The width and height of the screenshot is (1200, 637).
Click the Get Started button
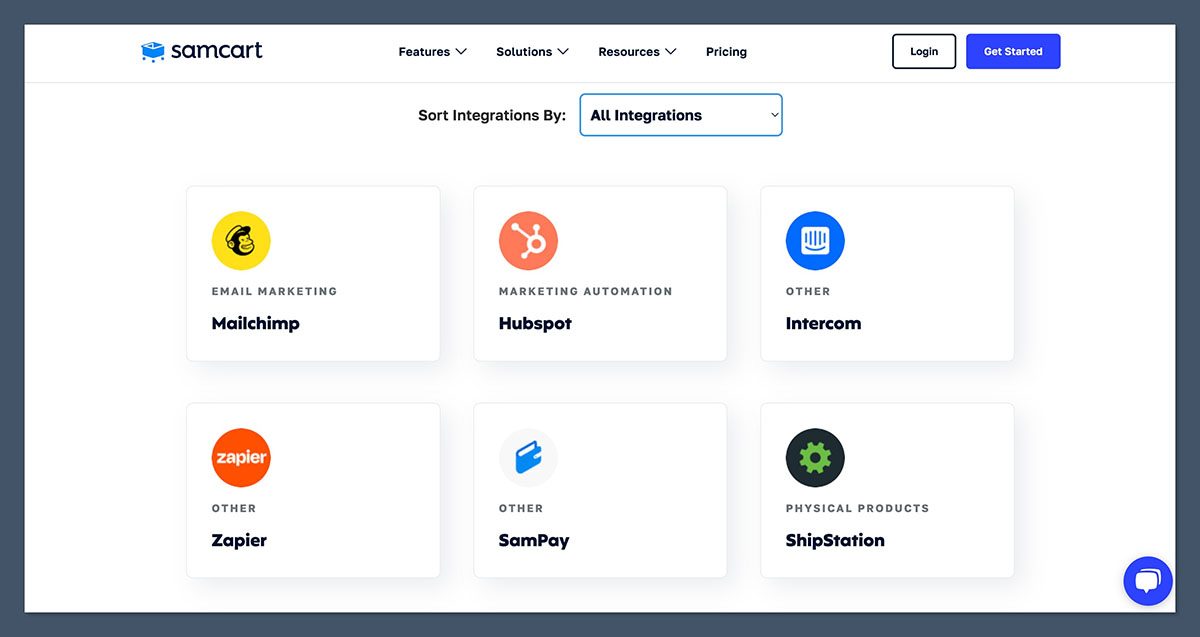1013,51
